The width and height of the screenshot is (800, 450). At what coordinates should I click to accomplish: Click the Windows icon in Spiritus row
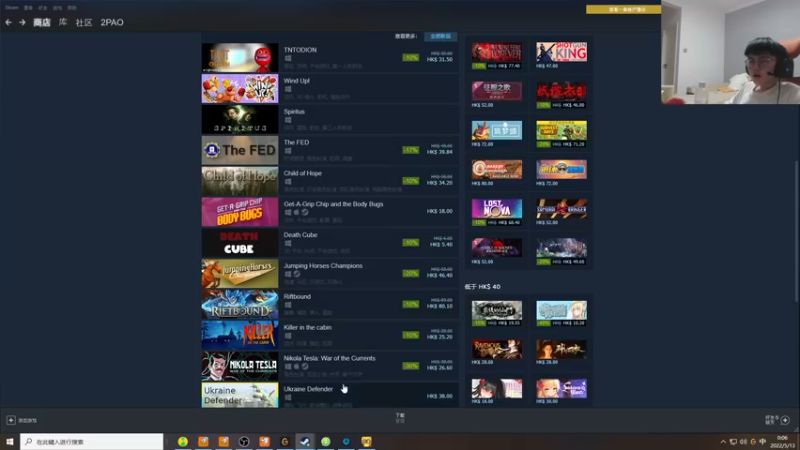(x=288, y=120)
